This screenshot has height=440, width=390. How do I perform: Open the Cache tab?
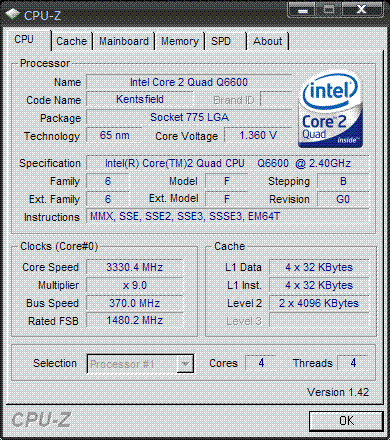(x=72, y=41)
